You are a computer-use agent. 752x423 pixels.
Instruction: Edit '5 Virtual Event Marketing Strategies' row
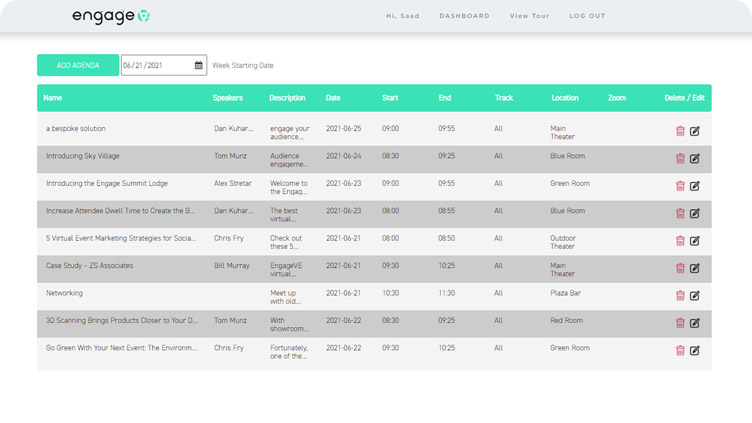[694, 240]
